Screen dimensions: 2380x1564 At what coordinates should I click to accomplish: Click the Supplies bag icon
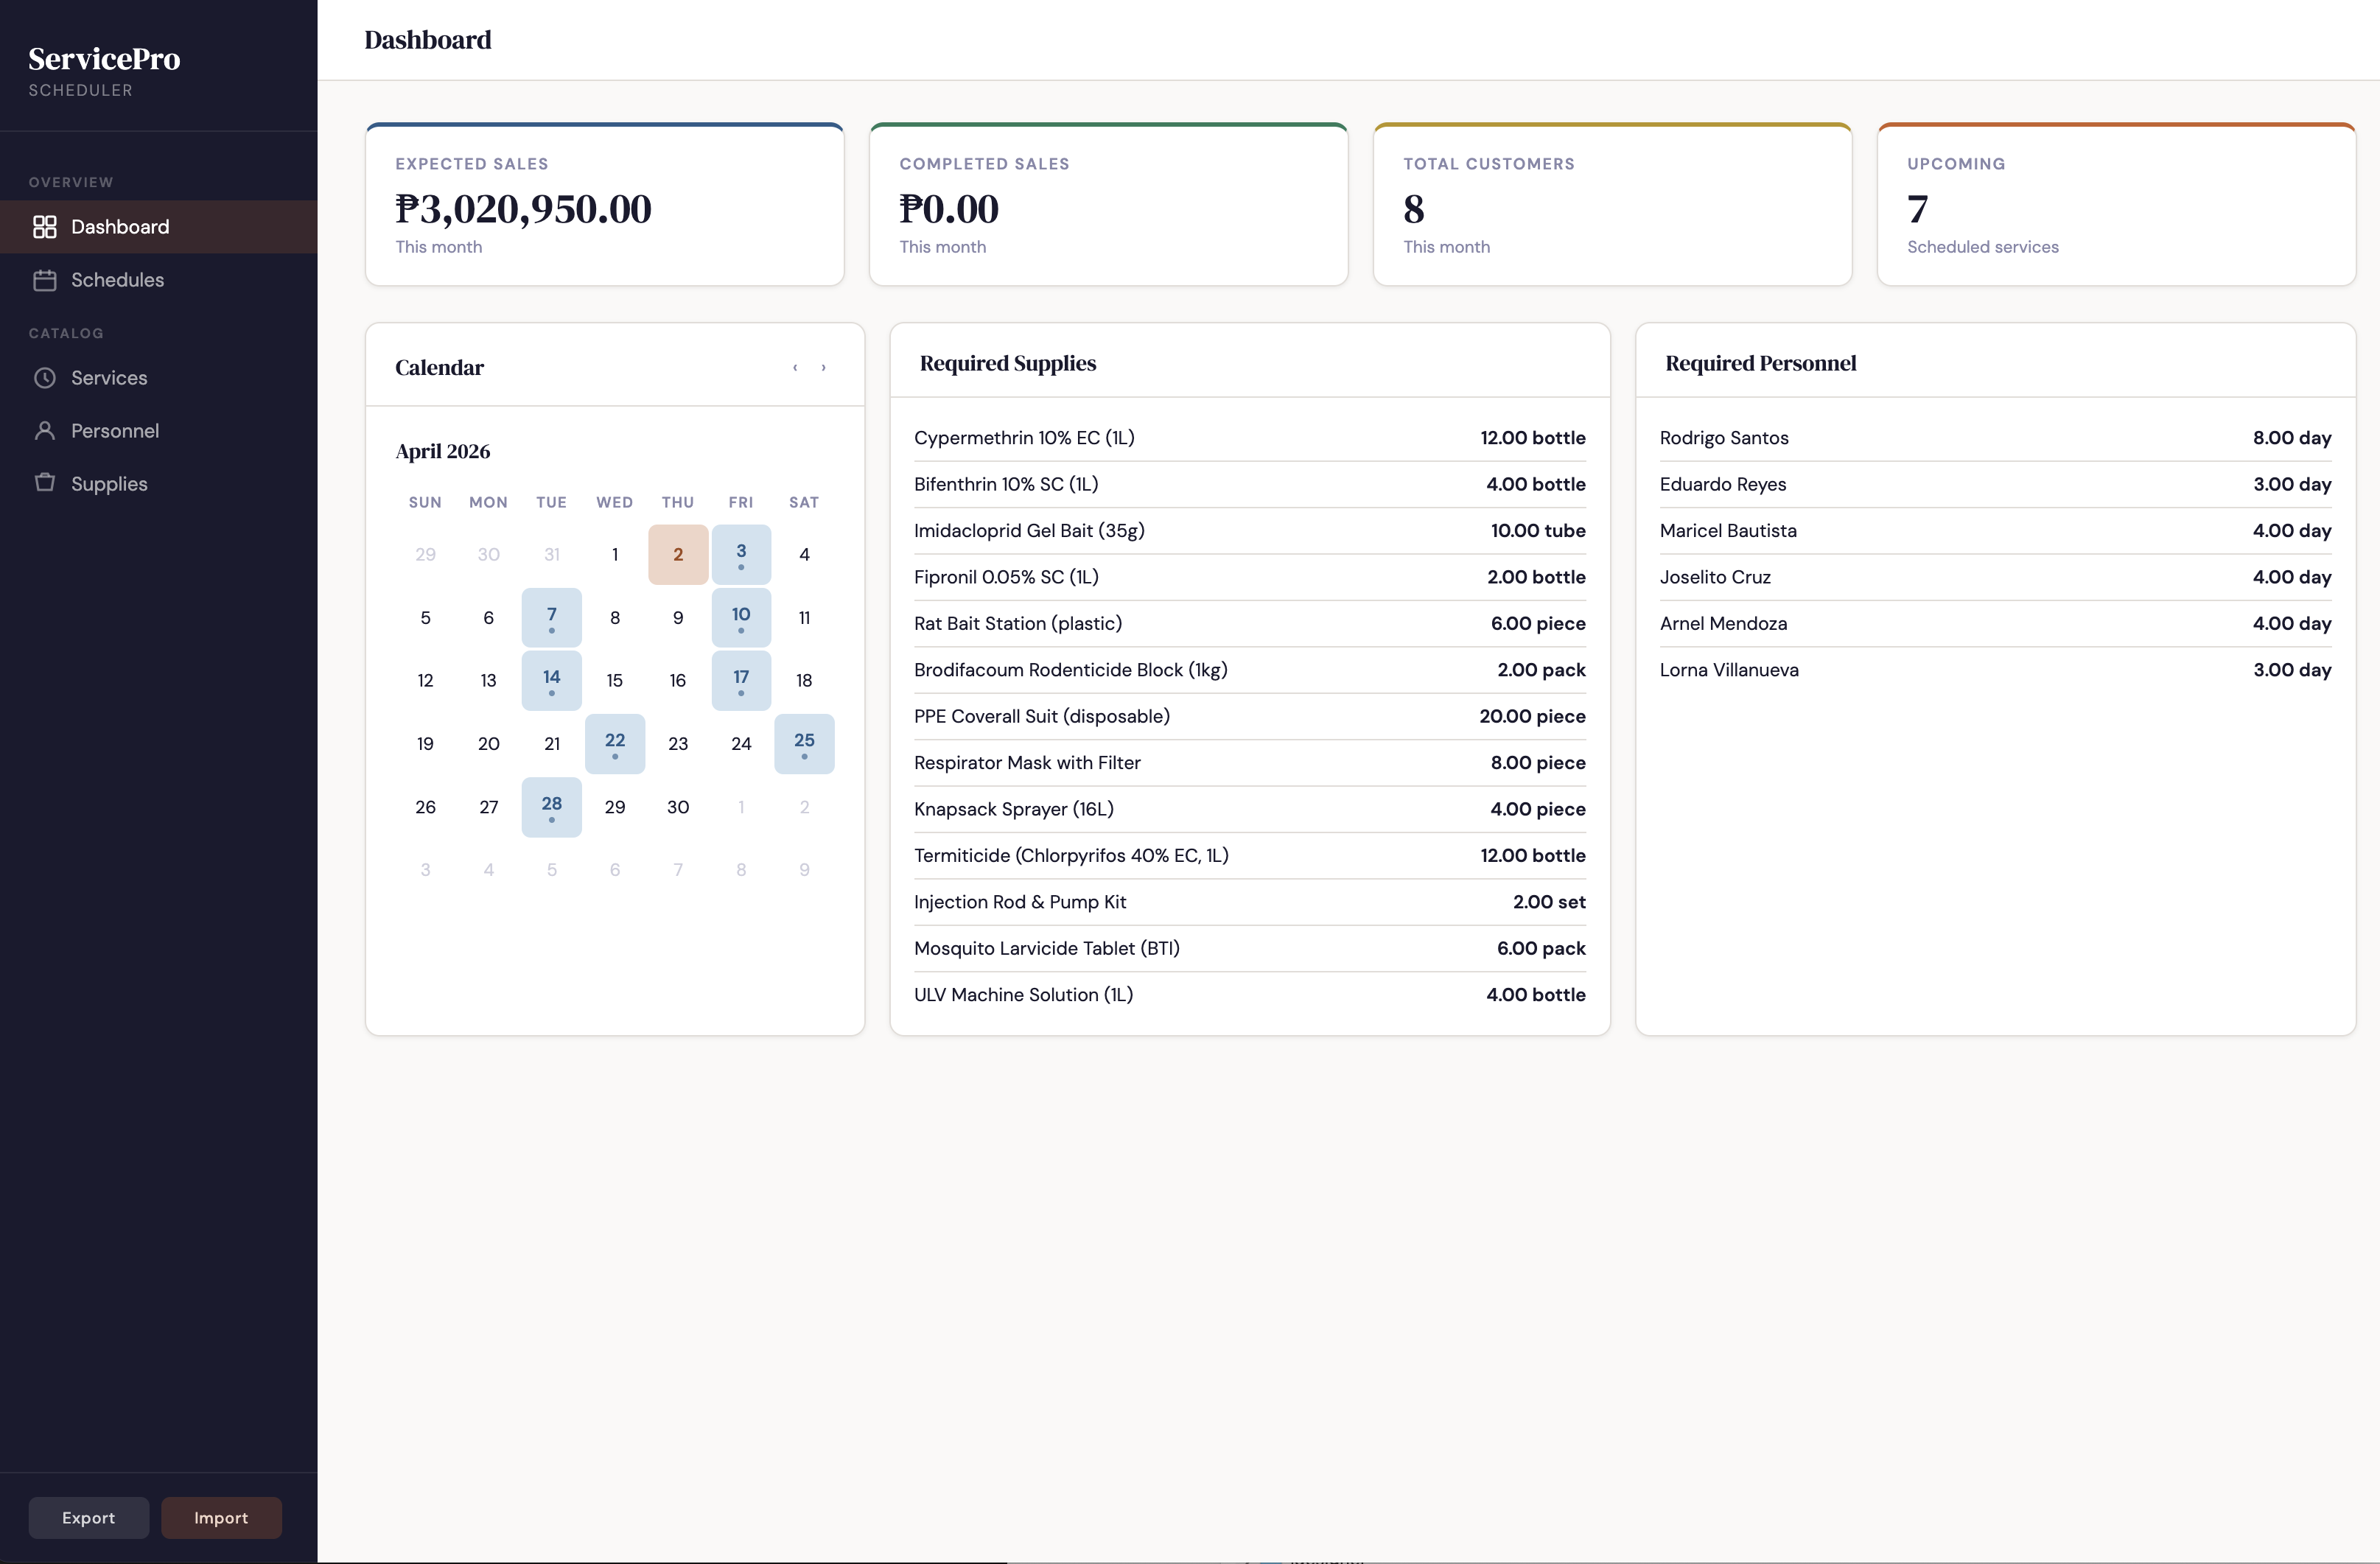pos(44,483)
